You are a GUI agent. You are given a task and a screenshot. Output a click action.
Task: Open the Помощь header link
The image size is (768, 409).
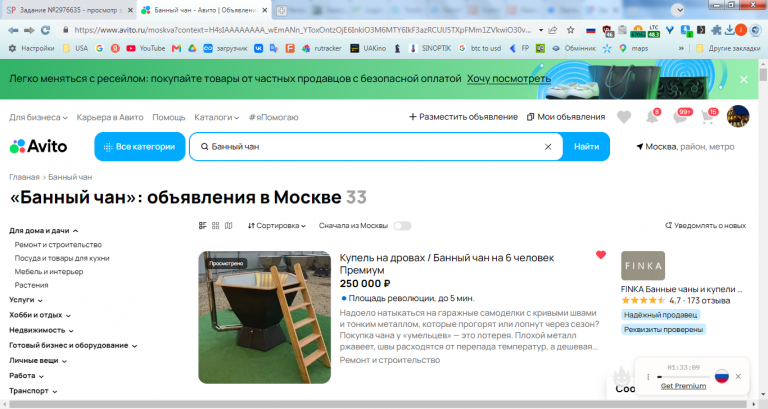[168, 118]
